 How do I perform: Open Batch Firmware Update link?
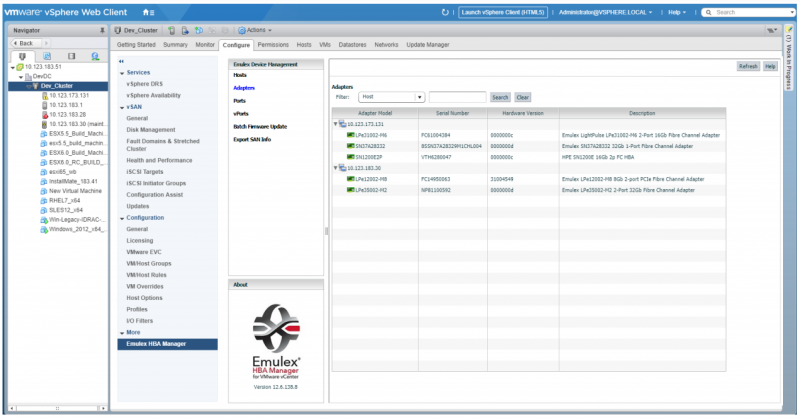(x=260, y=127)
